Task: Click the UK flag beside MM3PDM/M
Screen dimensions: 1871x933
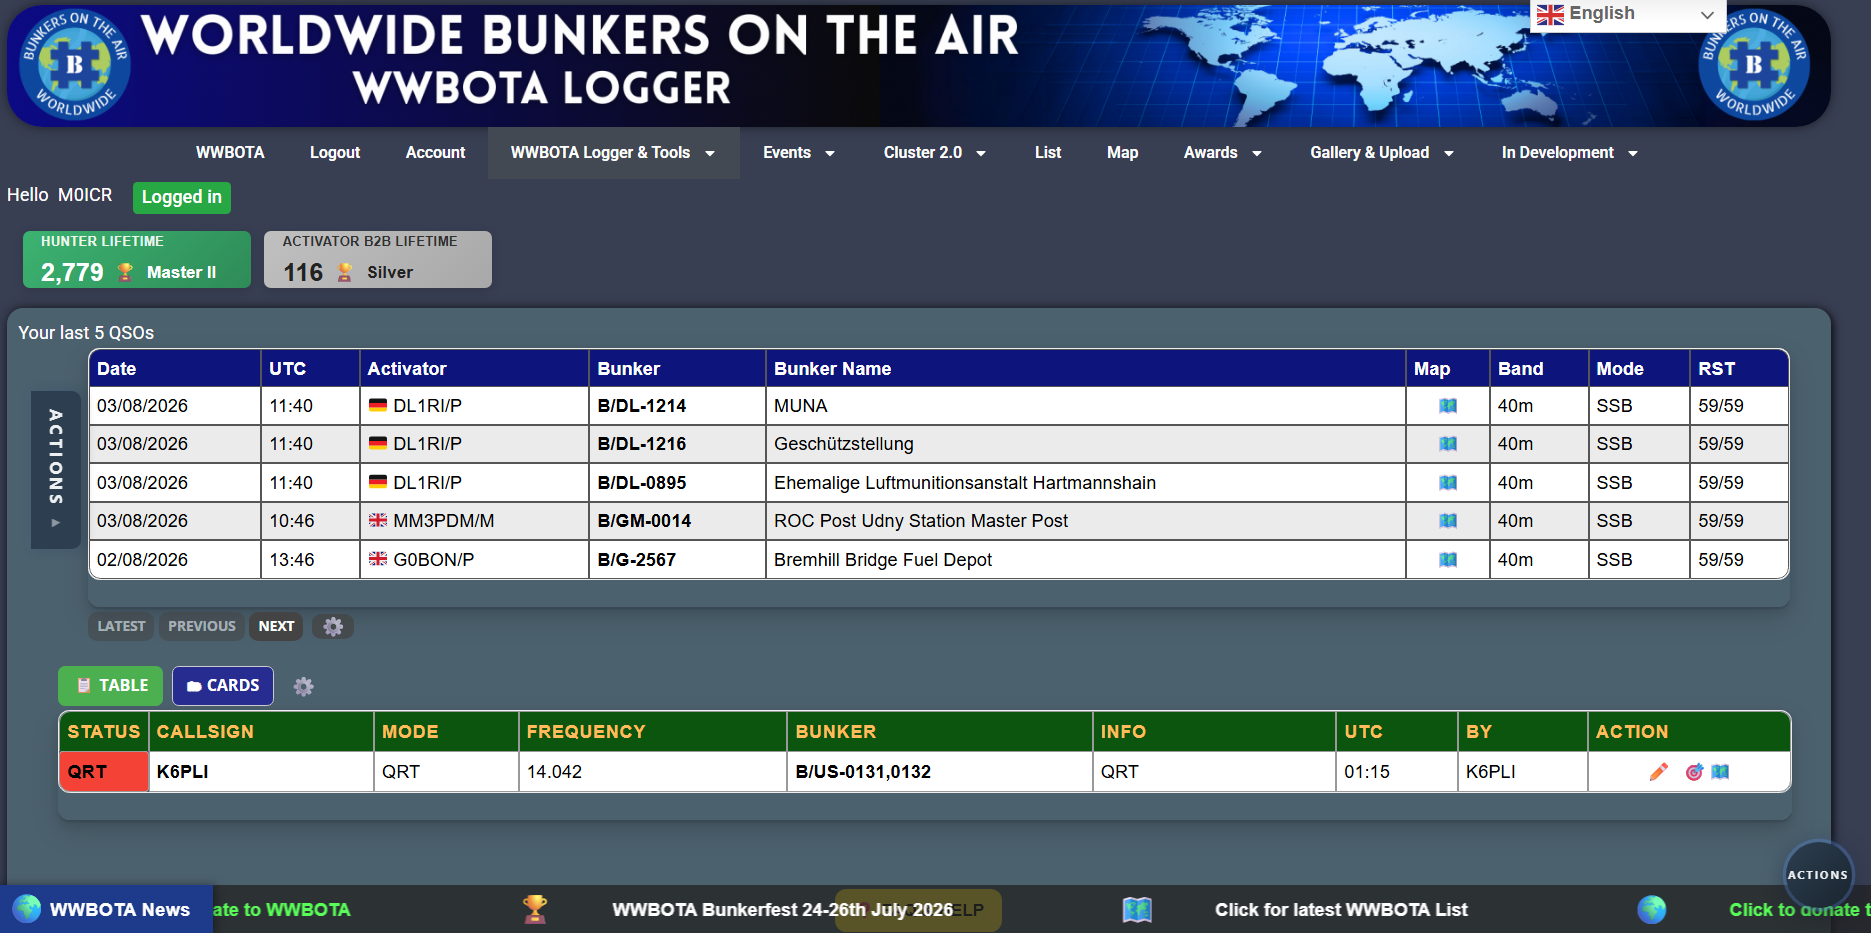Action: (378, 520)
